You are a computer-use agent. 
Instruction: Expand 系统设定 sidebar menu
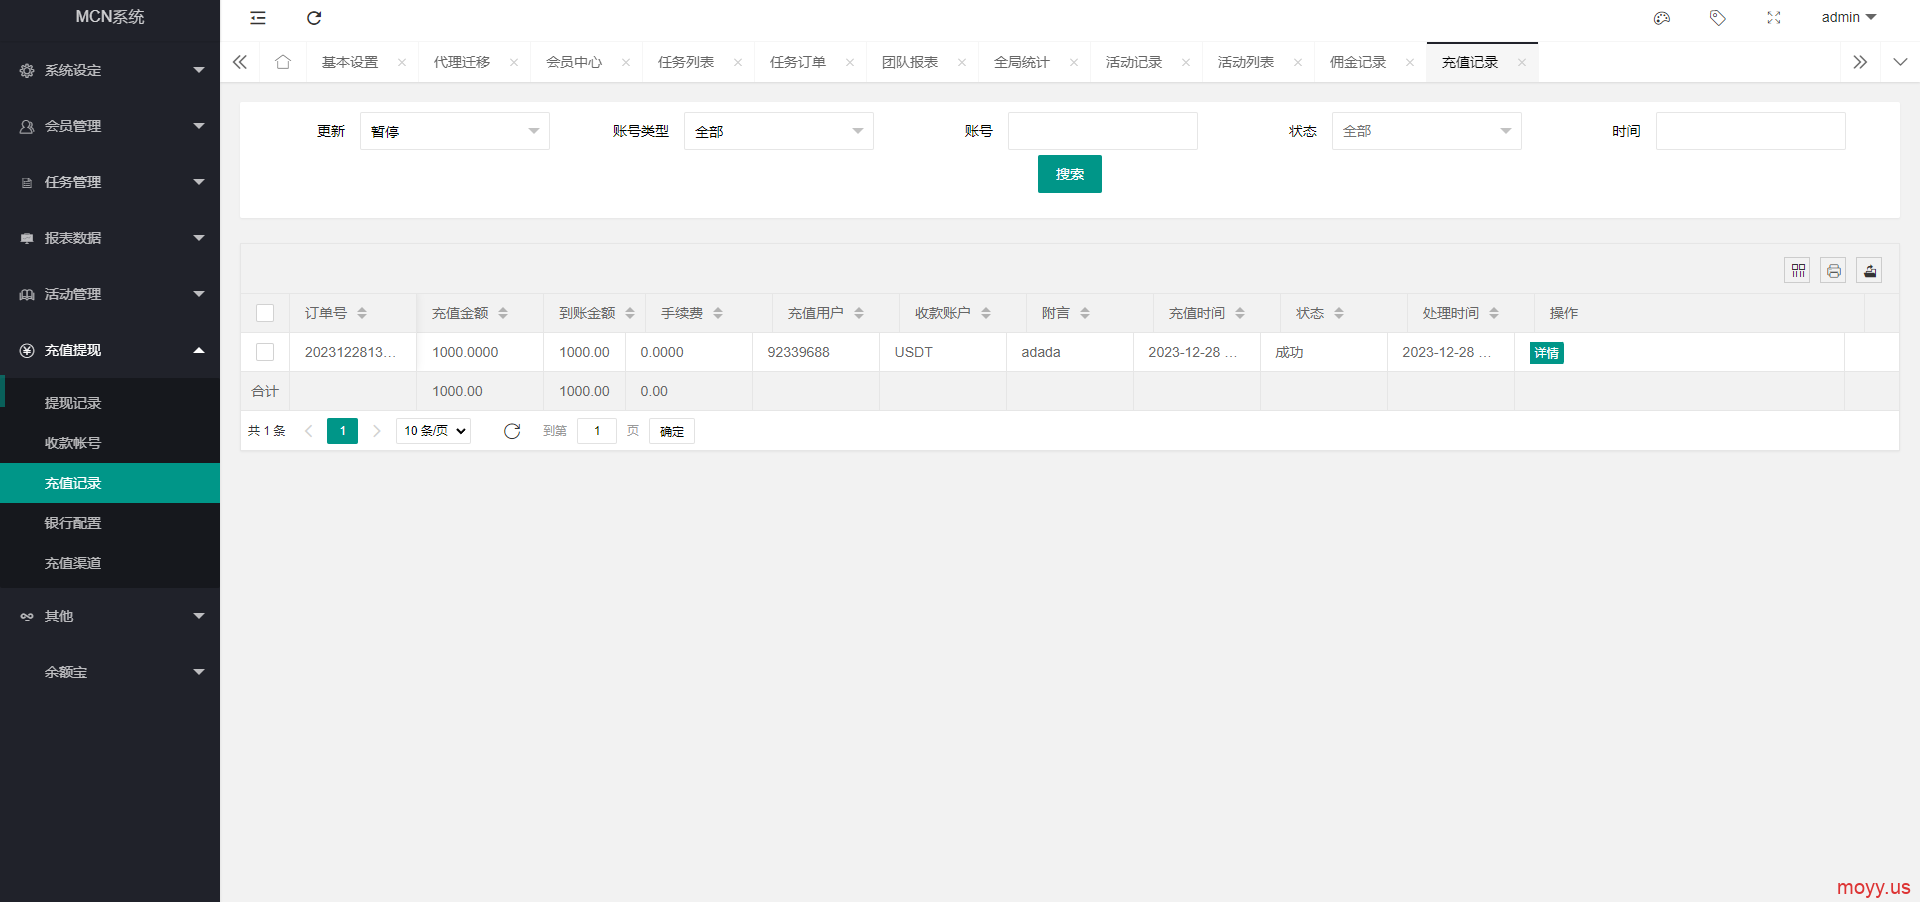click(x=110, y=70)
